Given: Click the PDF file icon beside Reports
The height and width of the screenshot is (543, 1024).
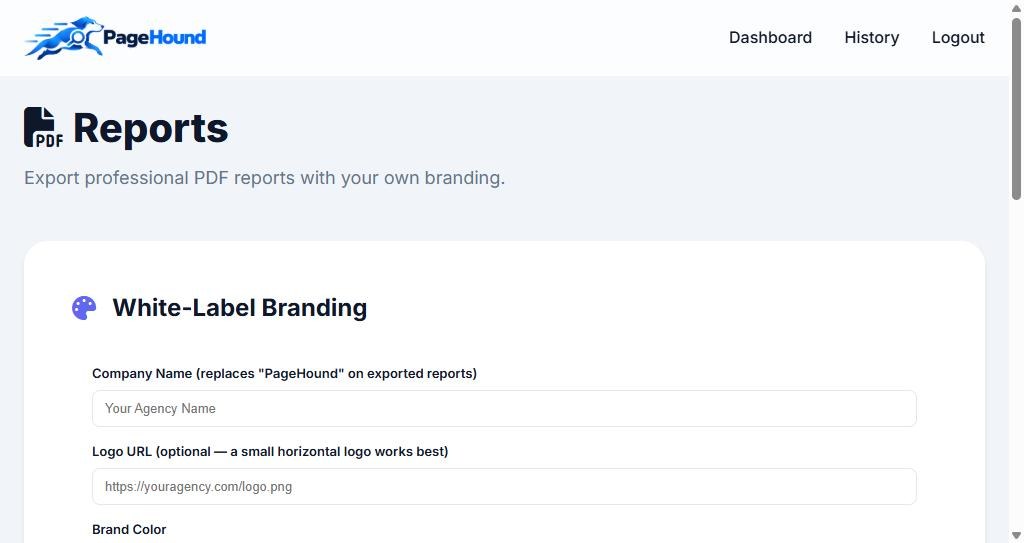Looking at the screenshot, I should pyautogui.click(x=43, y=127).
